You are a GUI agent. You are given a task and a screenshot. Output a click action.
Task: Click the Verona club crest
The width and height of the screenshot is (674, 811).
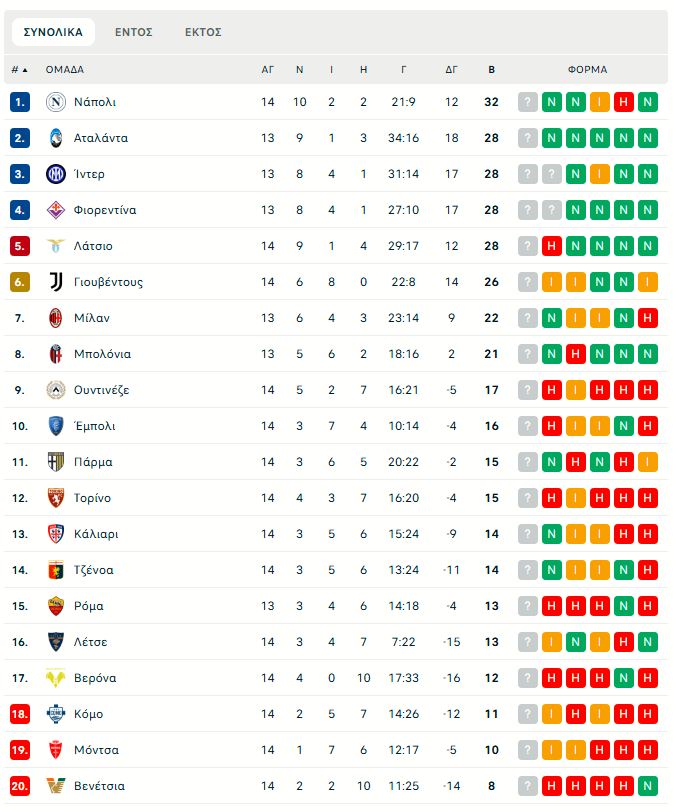(x=56, y=678)
